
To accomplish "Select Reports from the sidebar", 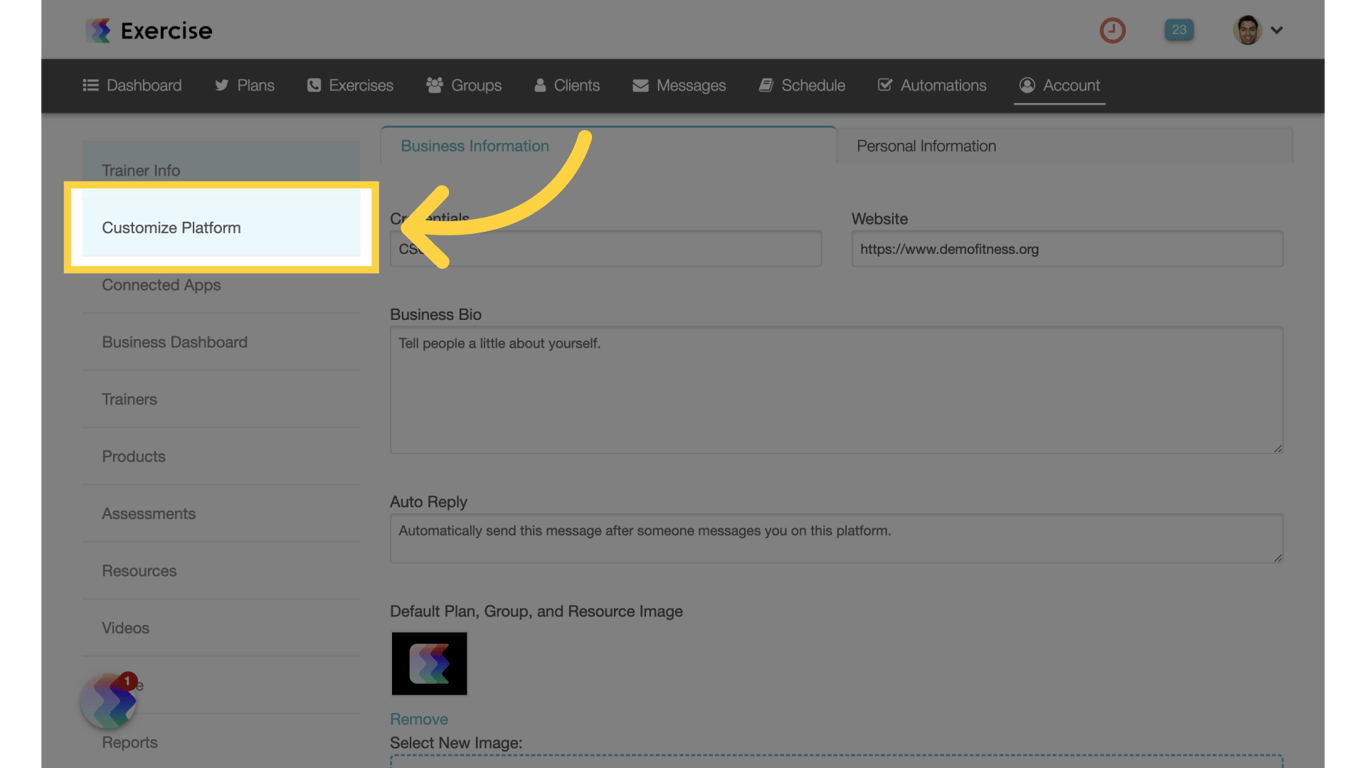I will tap(129, 742).
